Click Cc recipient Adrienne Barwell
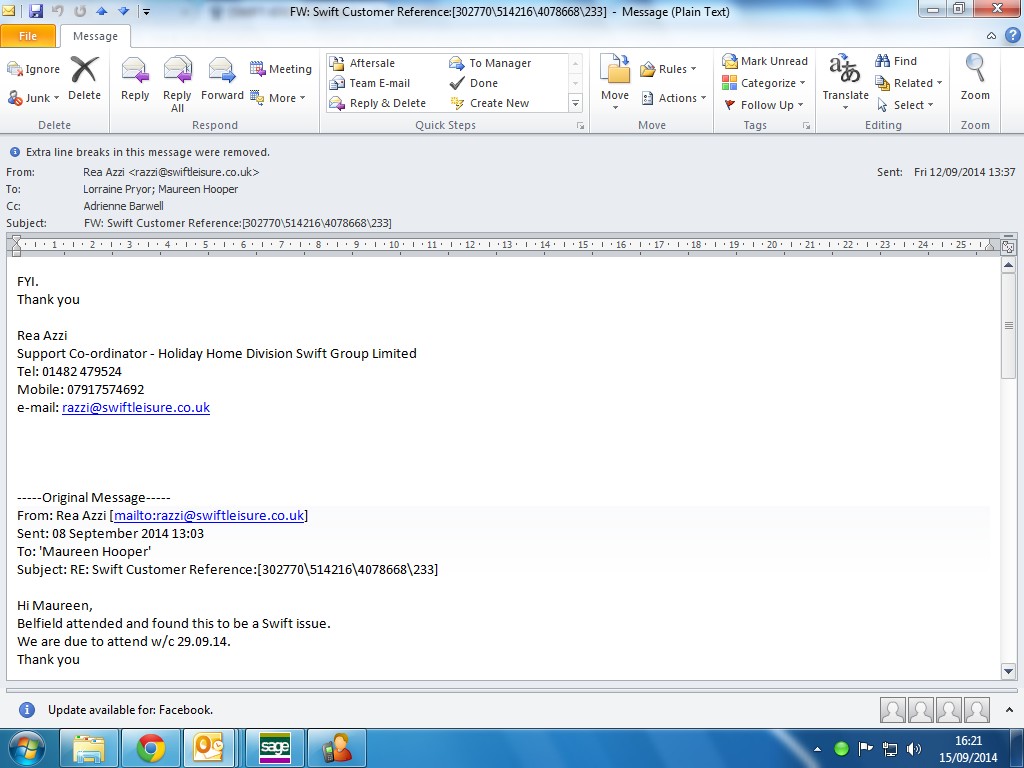The height and width of the screenshot is (768, 1024). click(x=123, y=206)
